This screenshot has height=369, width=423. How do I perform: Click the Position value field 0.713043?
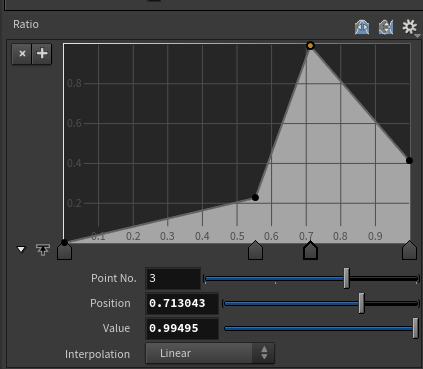[x=182, y=303]
